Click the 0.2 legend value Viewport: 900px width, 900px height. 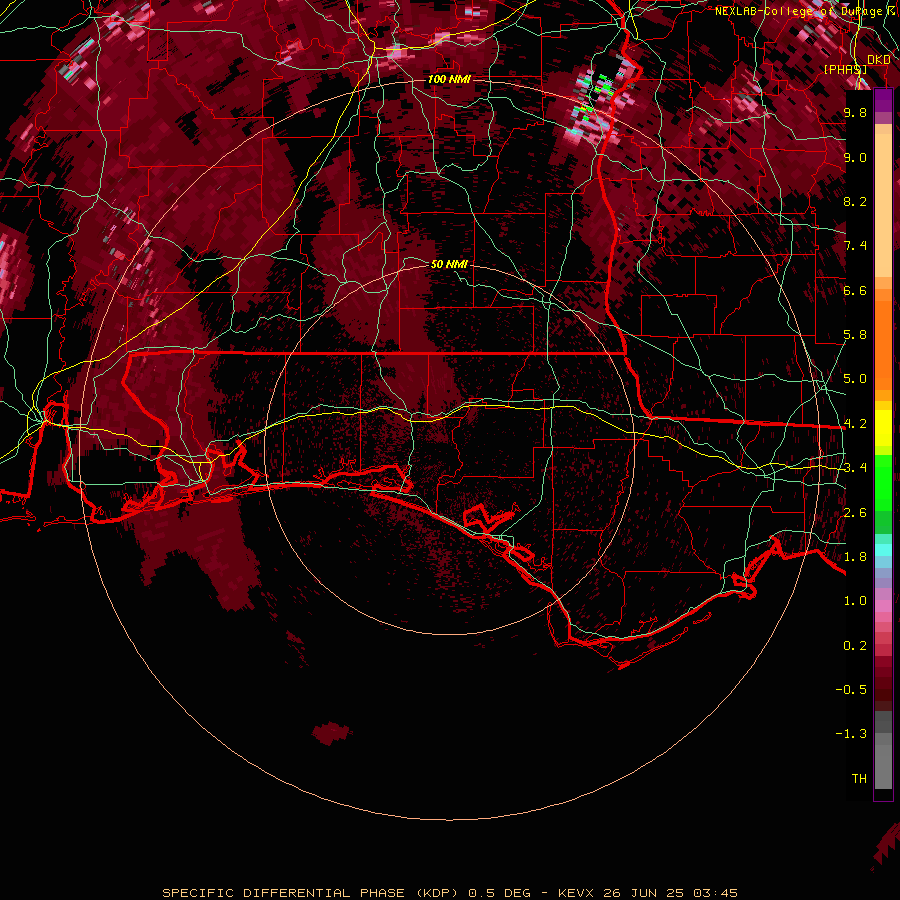855,646
